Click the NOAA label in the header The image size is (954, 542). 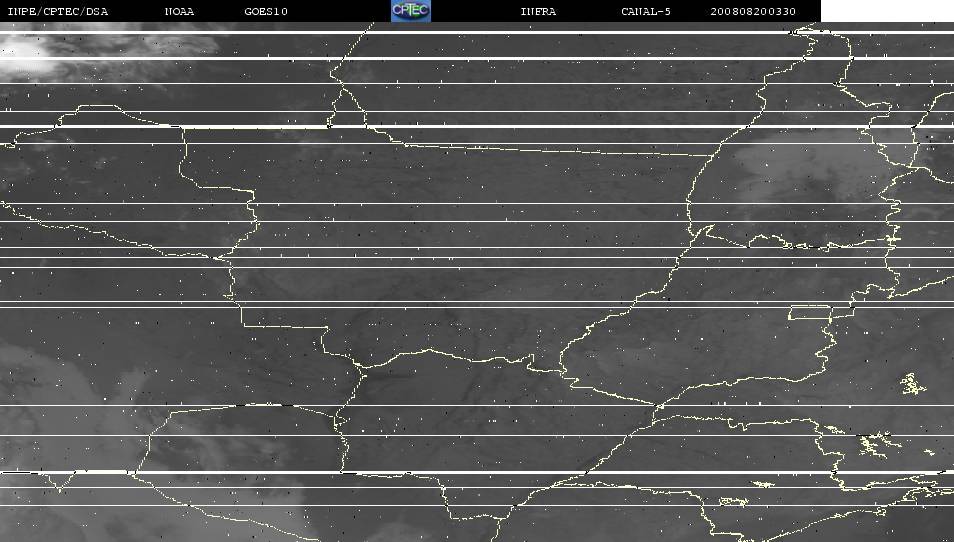tap(179, 12)
